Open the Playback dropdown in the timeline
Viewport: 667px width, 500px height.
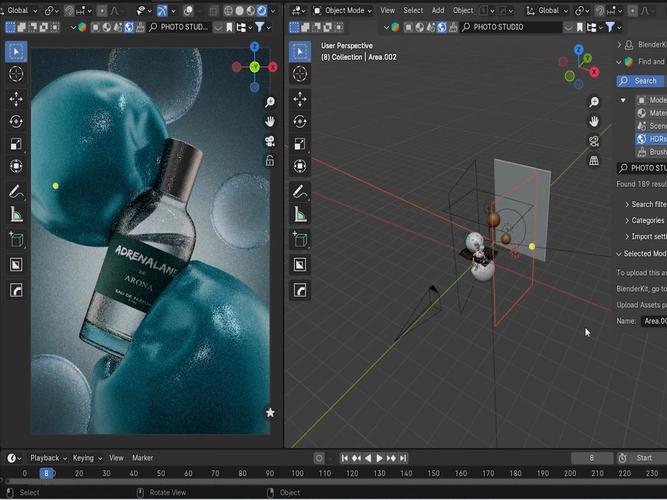coord(48,458)
